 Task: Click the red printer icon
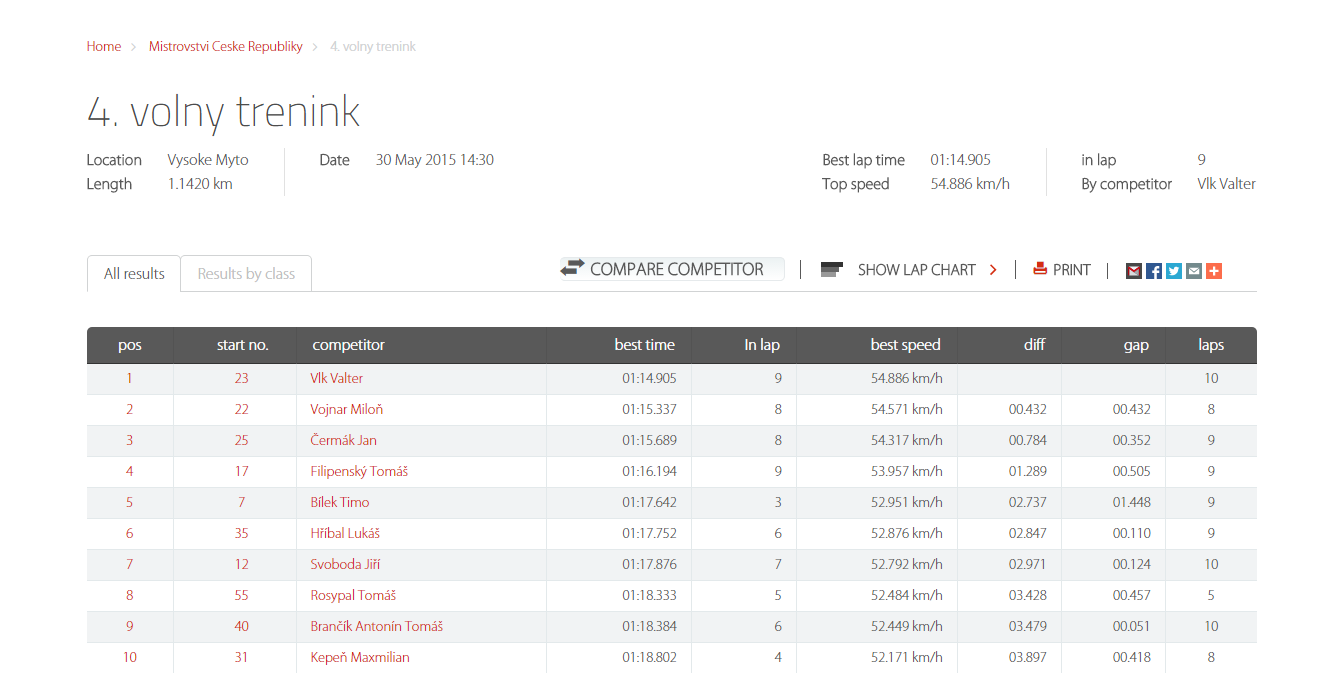pos(1040,269)
